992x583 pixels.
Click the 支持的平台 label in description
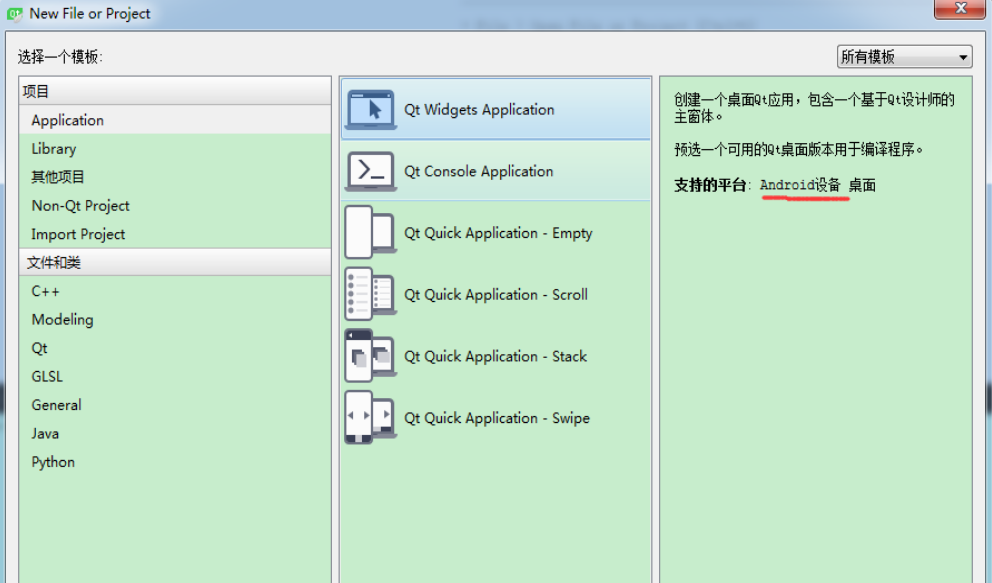tap(710, 185)
